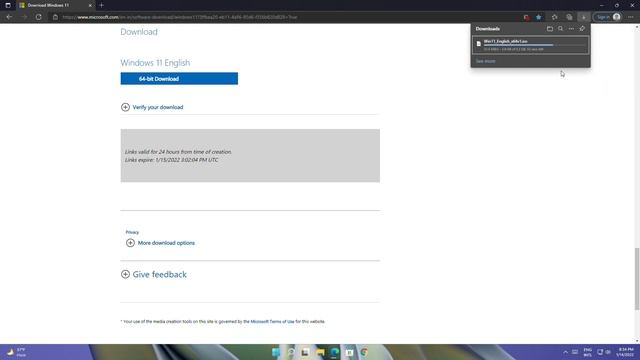Screen dimensions: 640x360
Task: Open downloads folder from Downloads panel
Action: [x=550, y=29]
